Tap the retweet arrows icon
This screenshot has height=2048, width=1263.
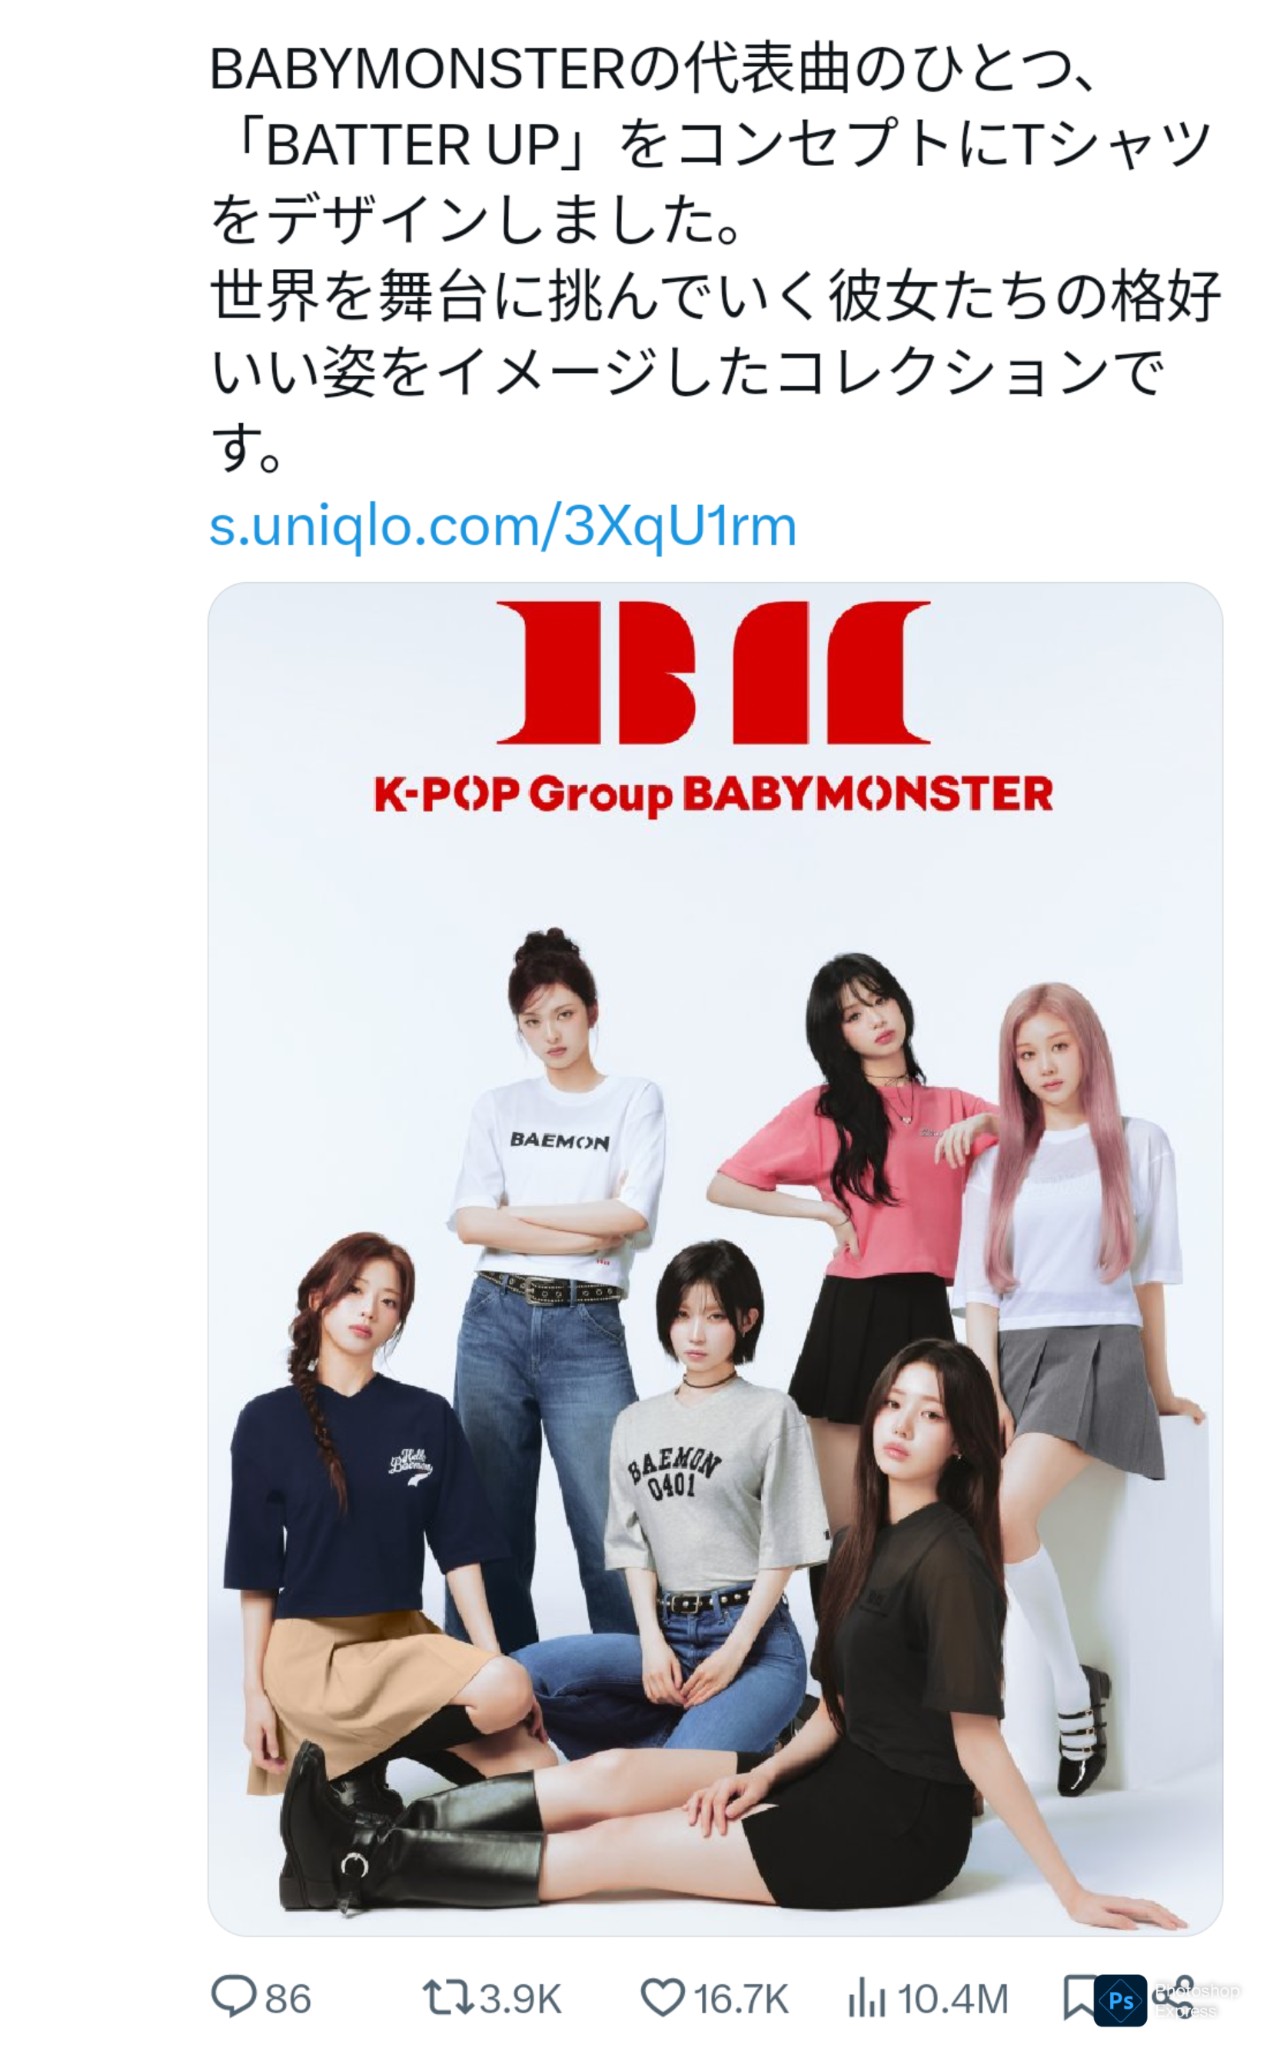point(448,1998)
